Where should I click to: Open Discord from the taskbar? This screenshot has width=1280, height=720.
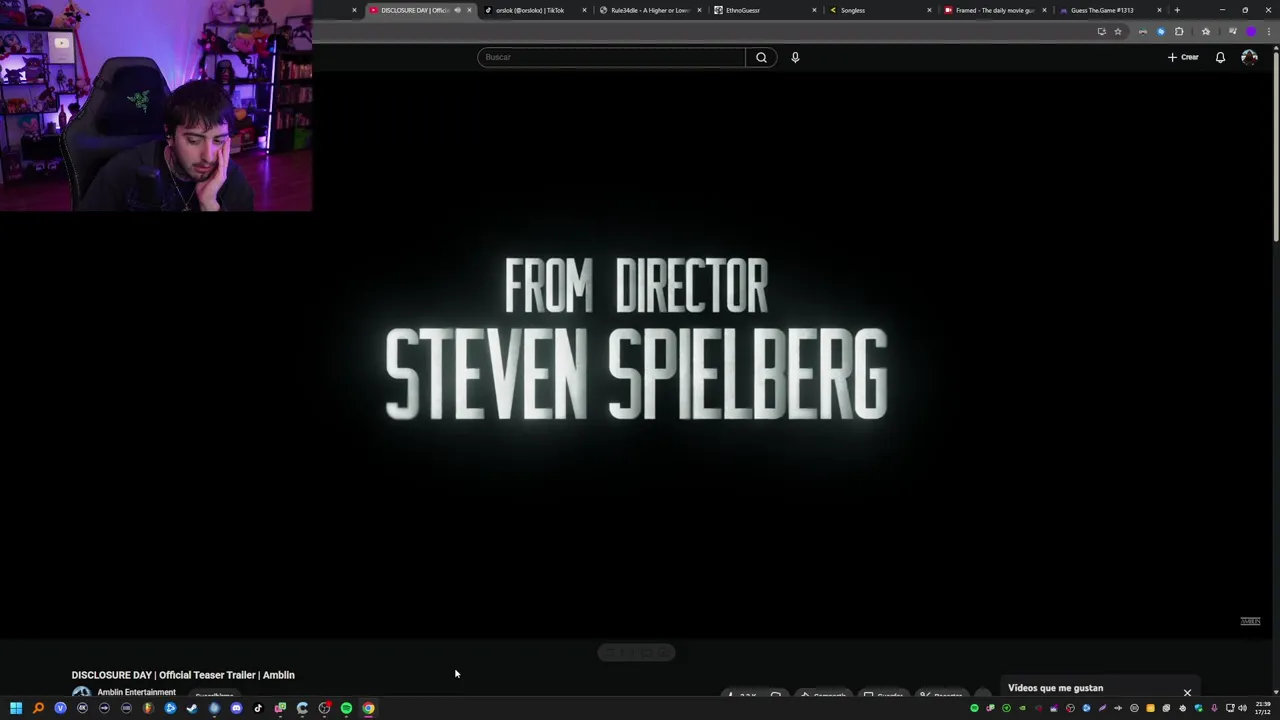pos(236,708)
